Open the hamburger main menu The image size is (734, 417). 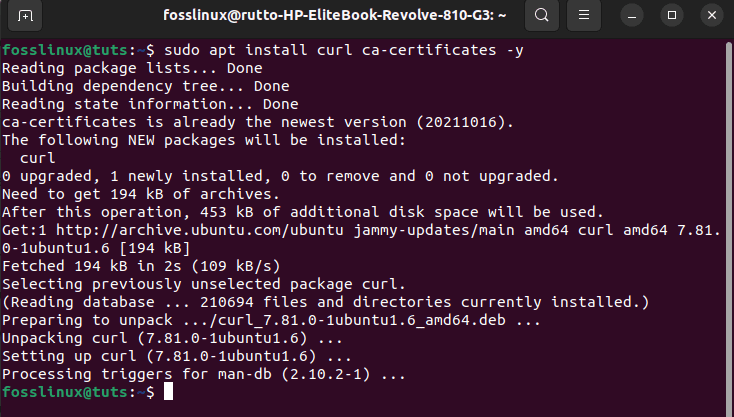click(x=584, y=15)
